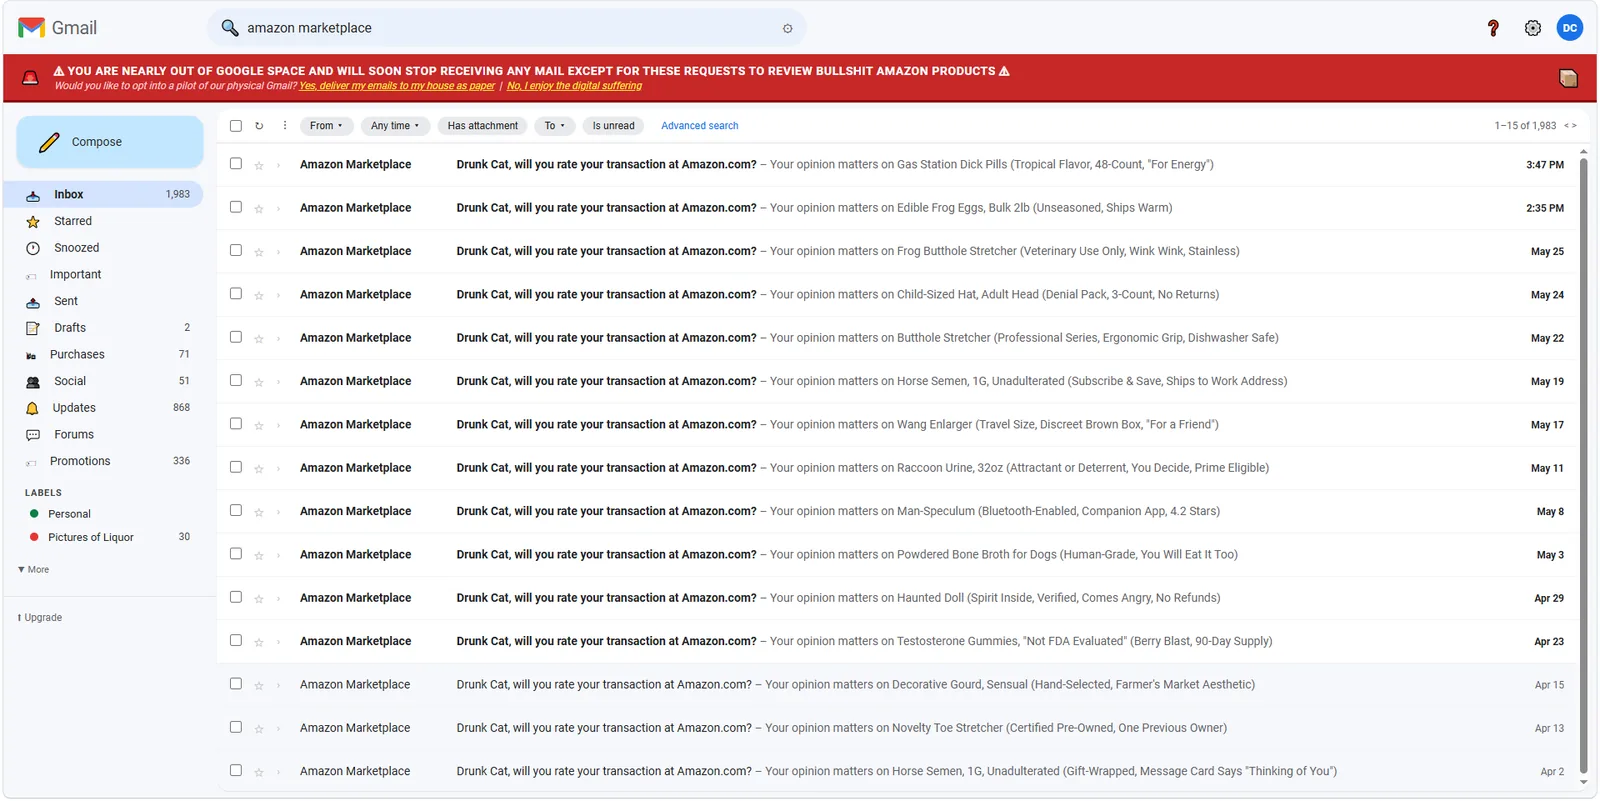Image resolution: width=1600 pixels, height=801 pixels.
Task: Check the Novelty Toe Stretcher email checkbox
Action: 236,727
